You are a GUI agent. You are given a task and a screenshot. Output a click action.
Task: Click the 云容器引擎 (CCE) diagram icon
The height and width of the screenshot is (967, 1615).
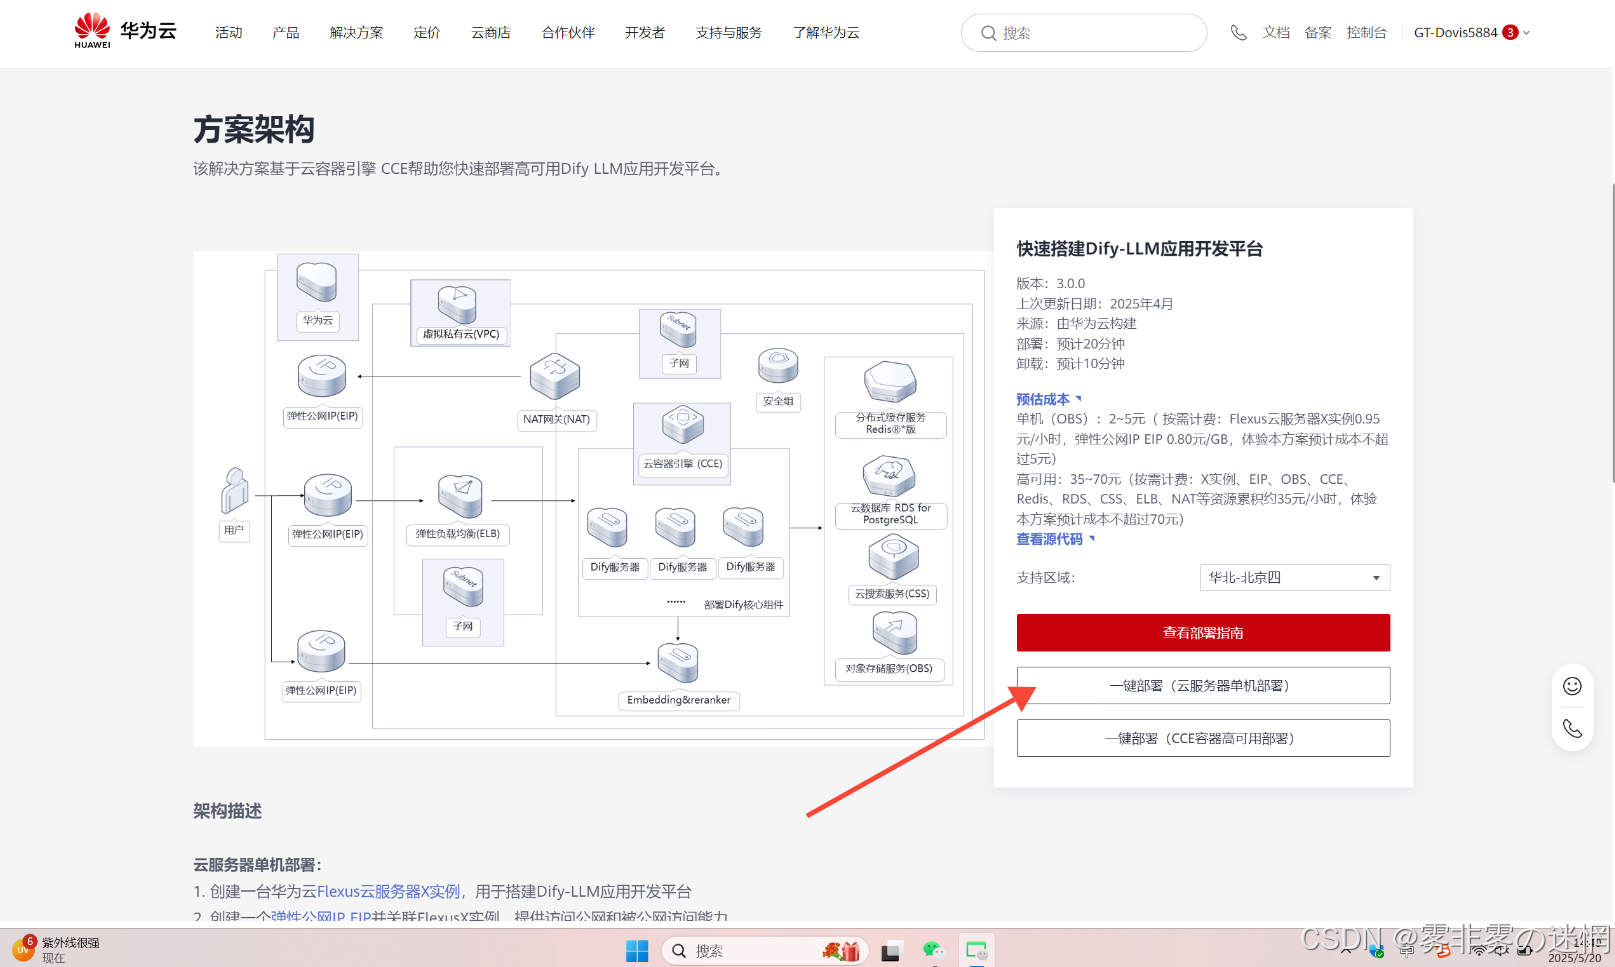coord(683,425)
